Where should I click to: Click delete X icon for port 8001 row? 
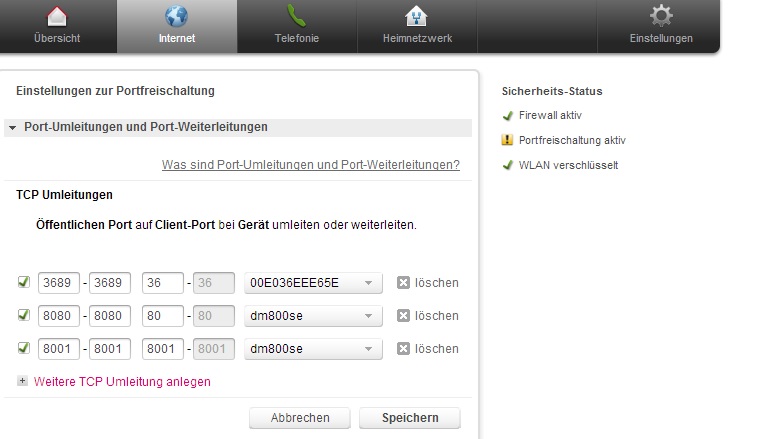[403, 348]
